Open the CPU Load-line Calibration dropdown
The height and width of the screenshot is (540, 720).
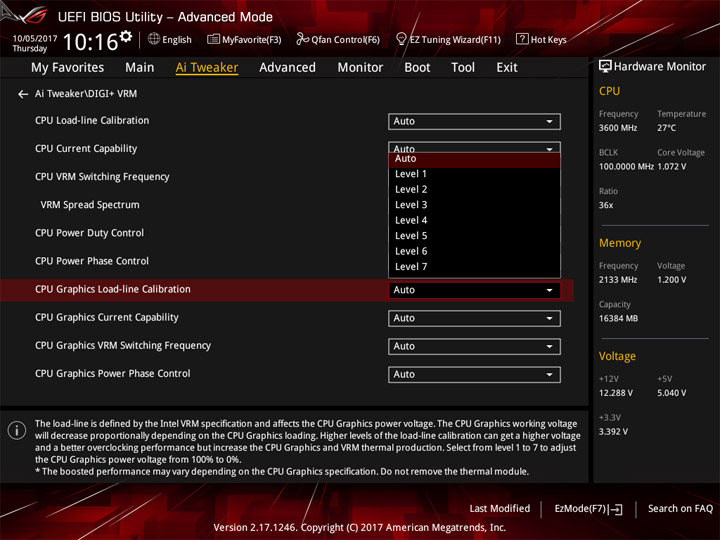[474, 122]
